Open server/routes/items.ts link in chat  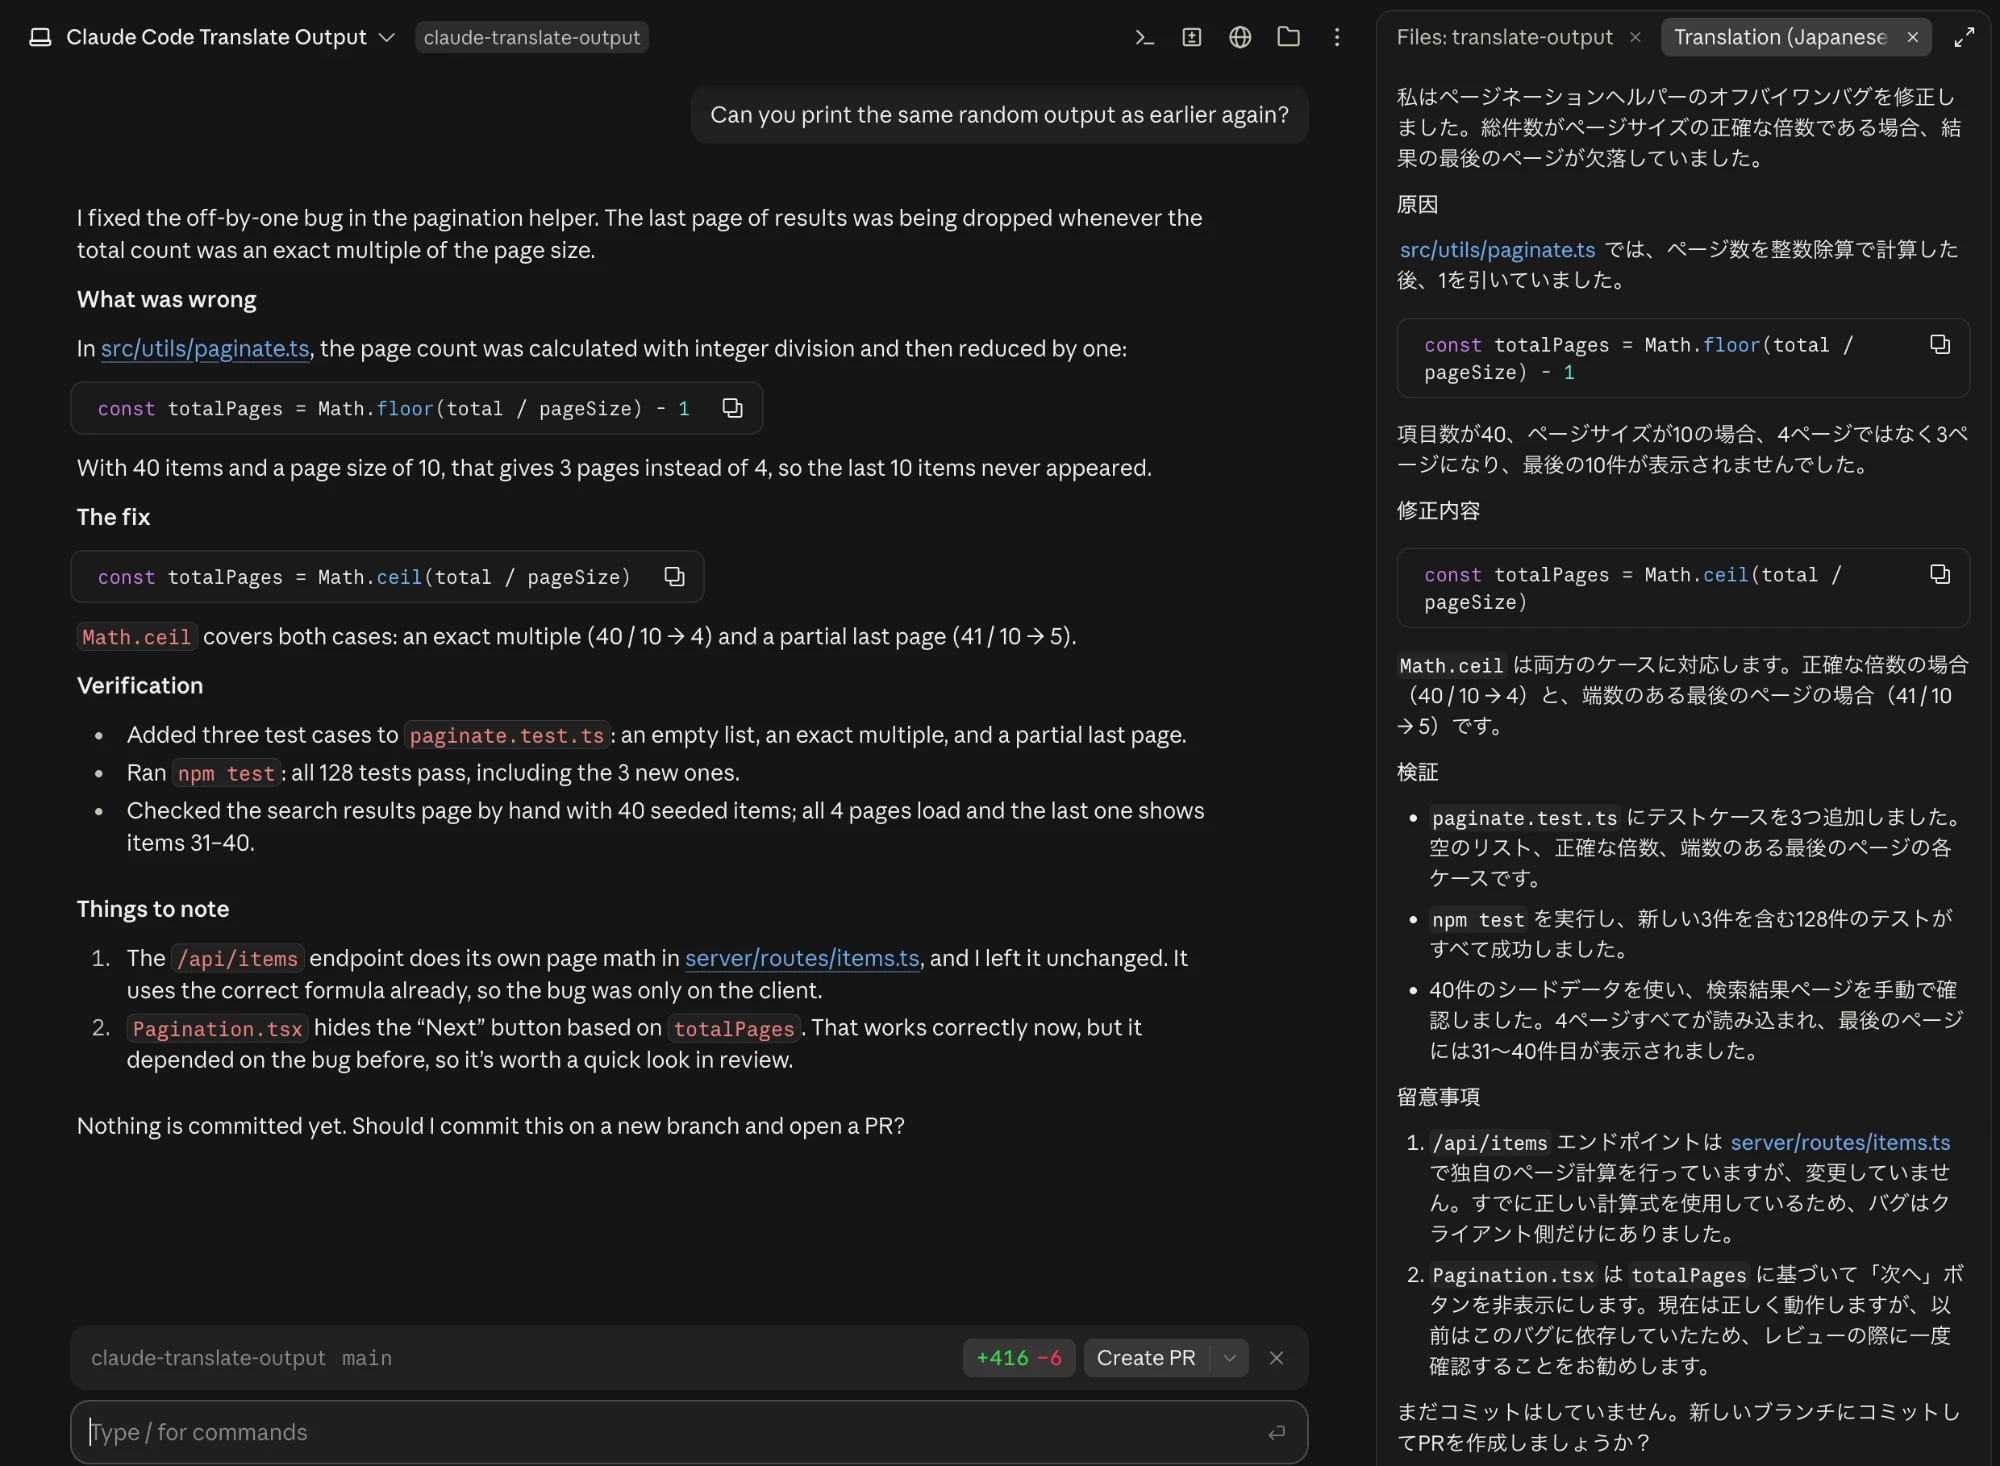(x=802, y=958)
